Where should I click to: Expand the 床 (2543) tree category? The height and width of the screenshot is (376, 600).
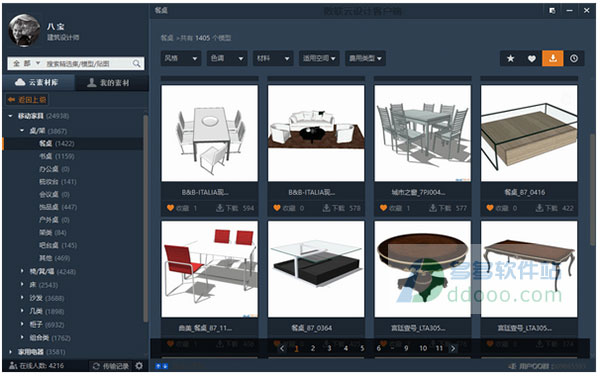[x=22, y=284]
